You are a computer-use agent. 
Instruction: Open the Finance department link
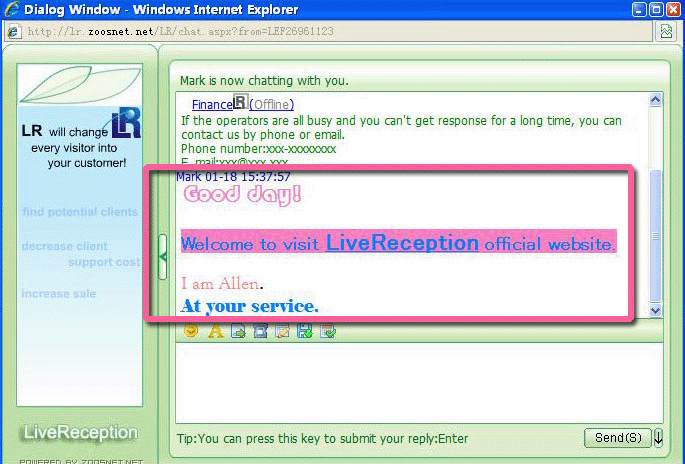212,105
